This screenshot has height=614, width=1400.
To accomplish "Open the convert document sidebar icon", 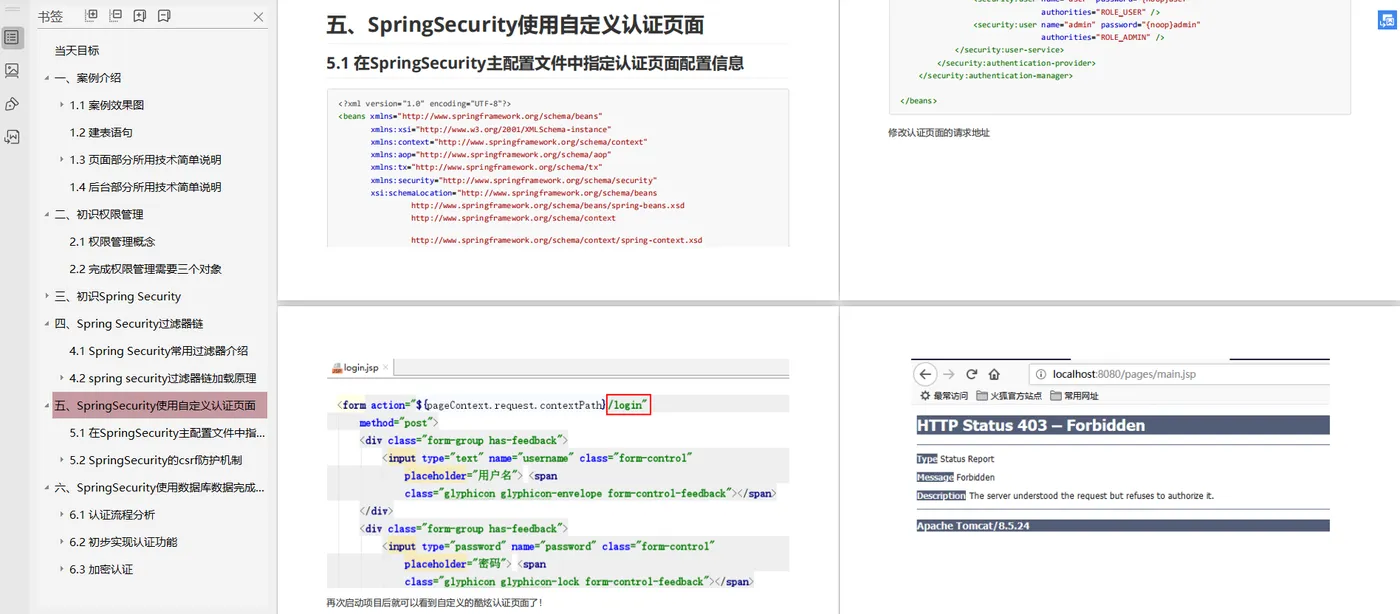I will click(x=12, y=137).
